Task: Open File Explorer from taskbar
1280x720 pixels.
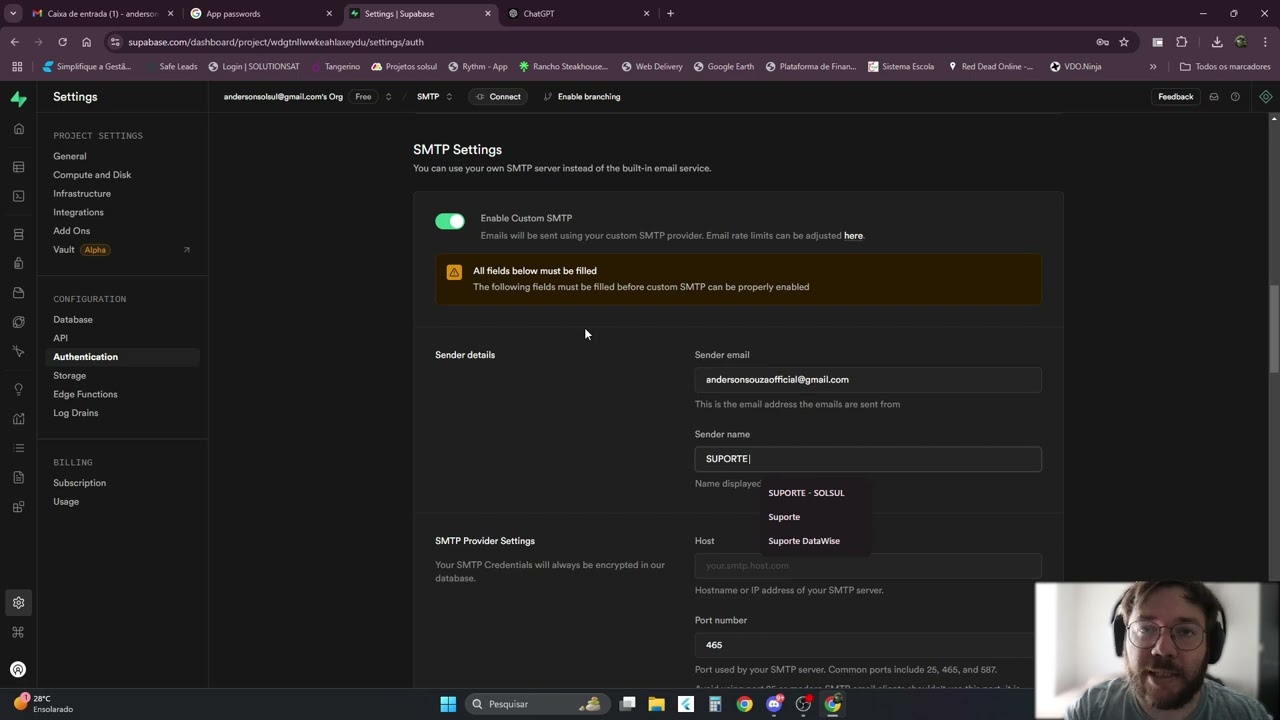Action: click(656, 704)
